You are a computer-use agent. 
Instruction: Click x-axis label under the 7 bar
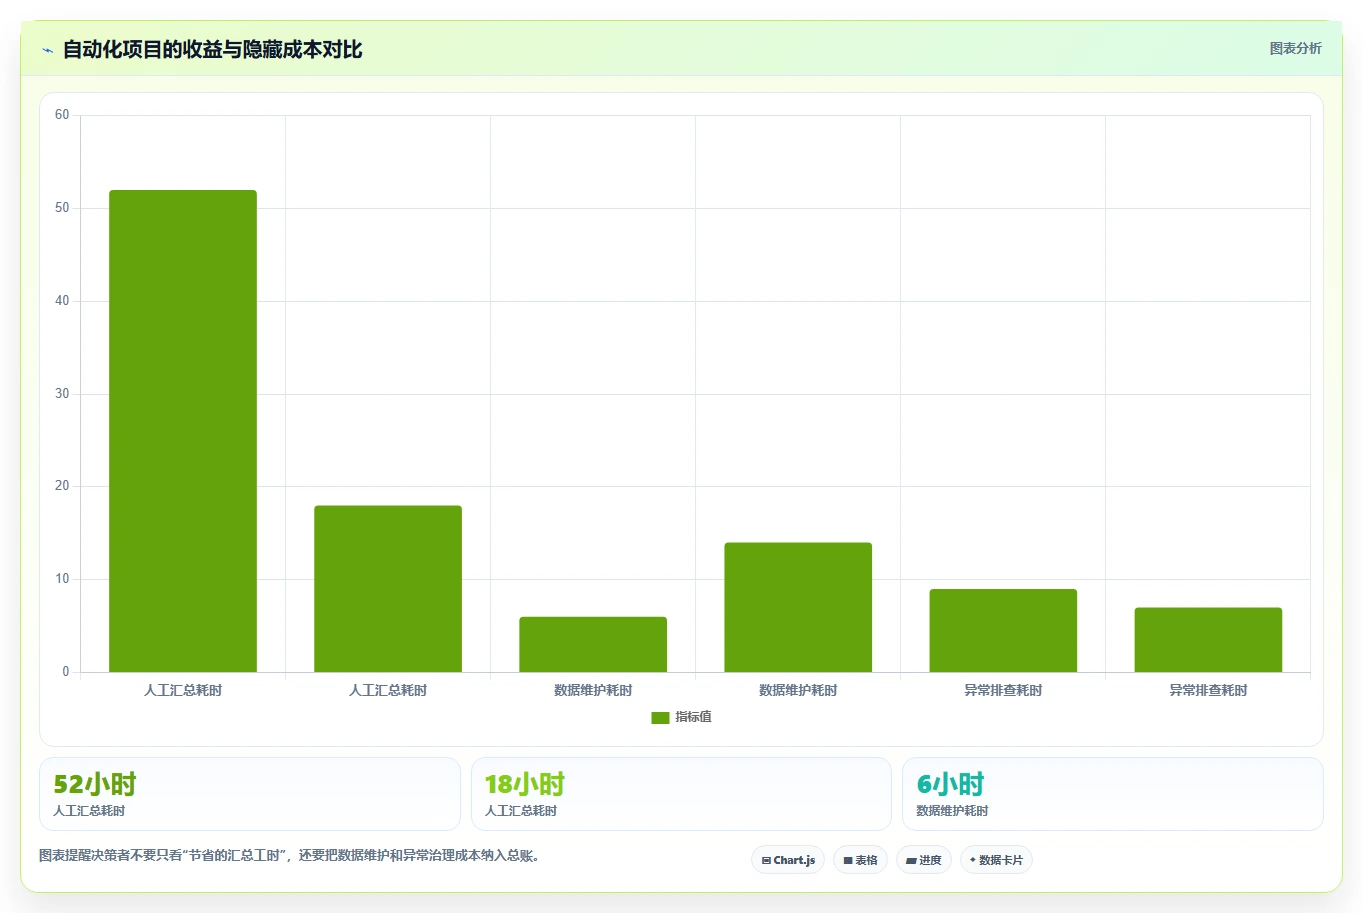tap(1208, 690)
